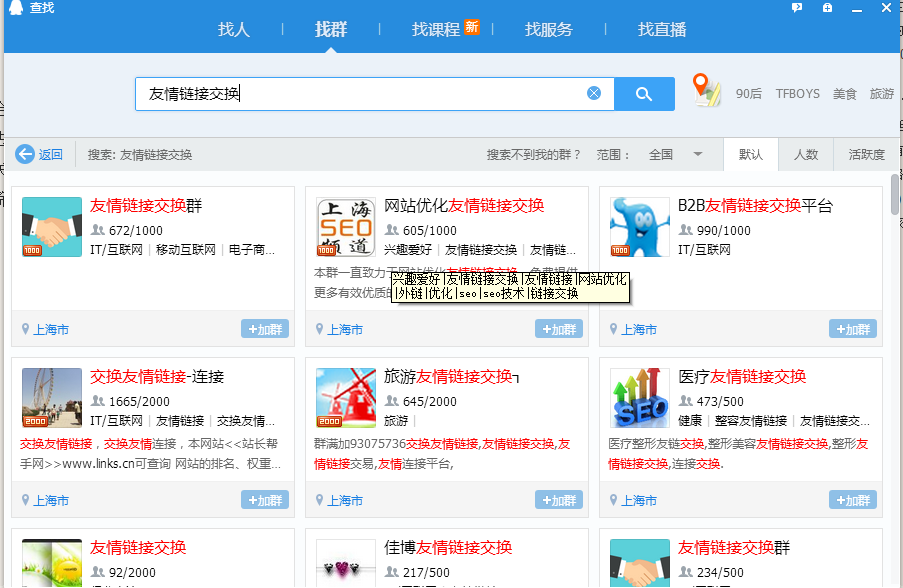
Task: Open the 上海SEO频道 group avatar
Action: click(x=345, y=228)
